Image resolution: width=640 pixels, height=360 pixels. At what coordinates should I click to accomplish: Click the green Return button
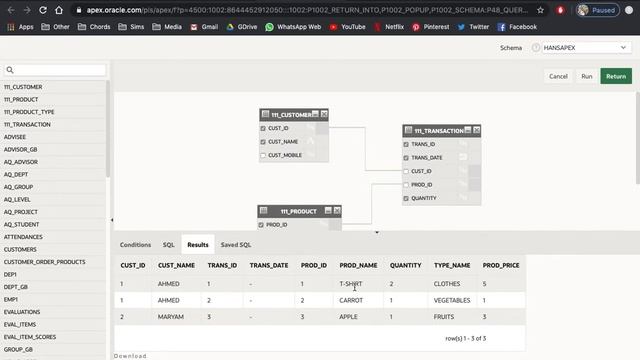(x=616, y=76)
